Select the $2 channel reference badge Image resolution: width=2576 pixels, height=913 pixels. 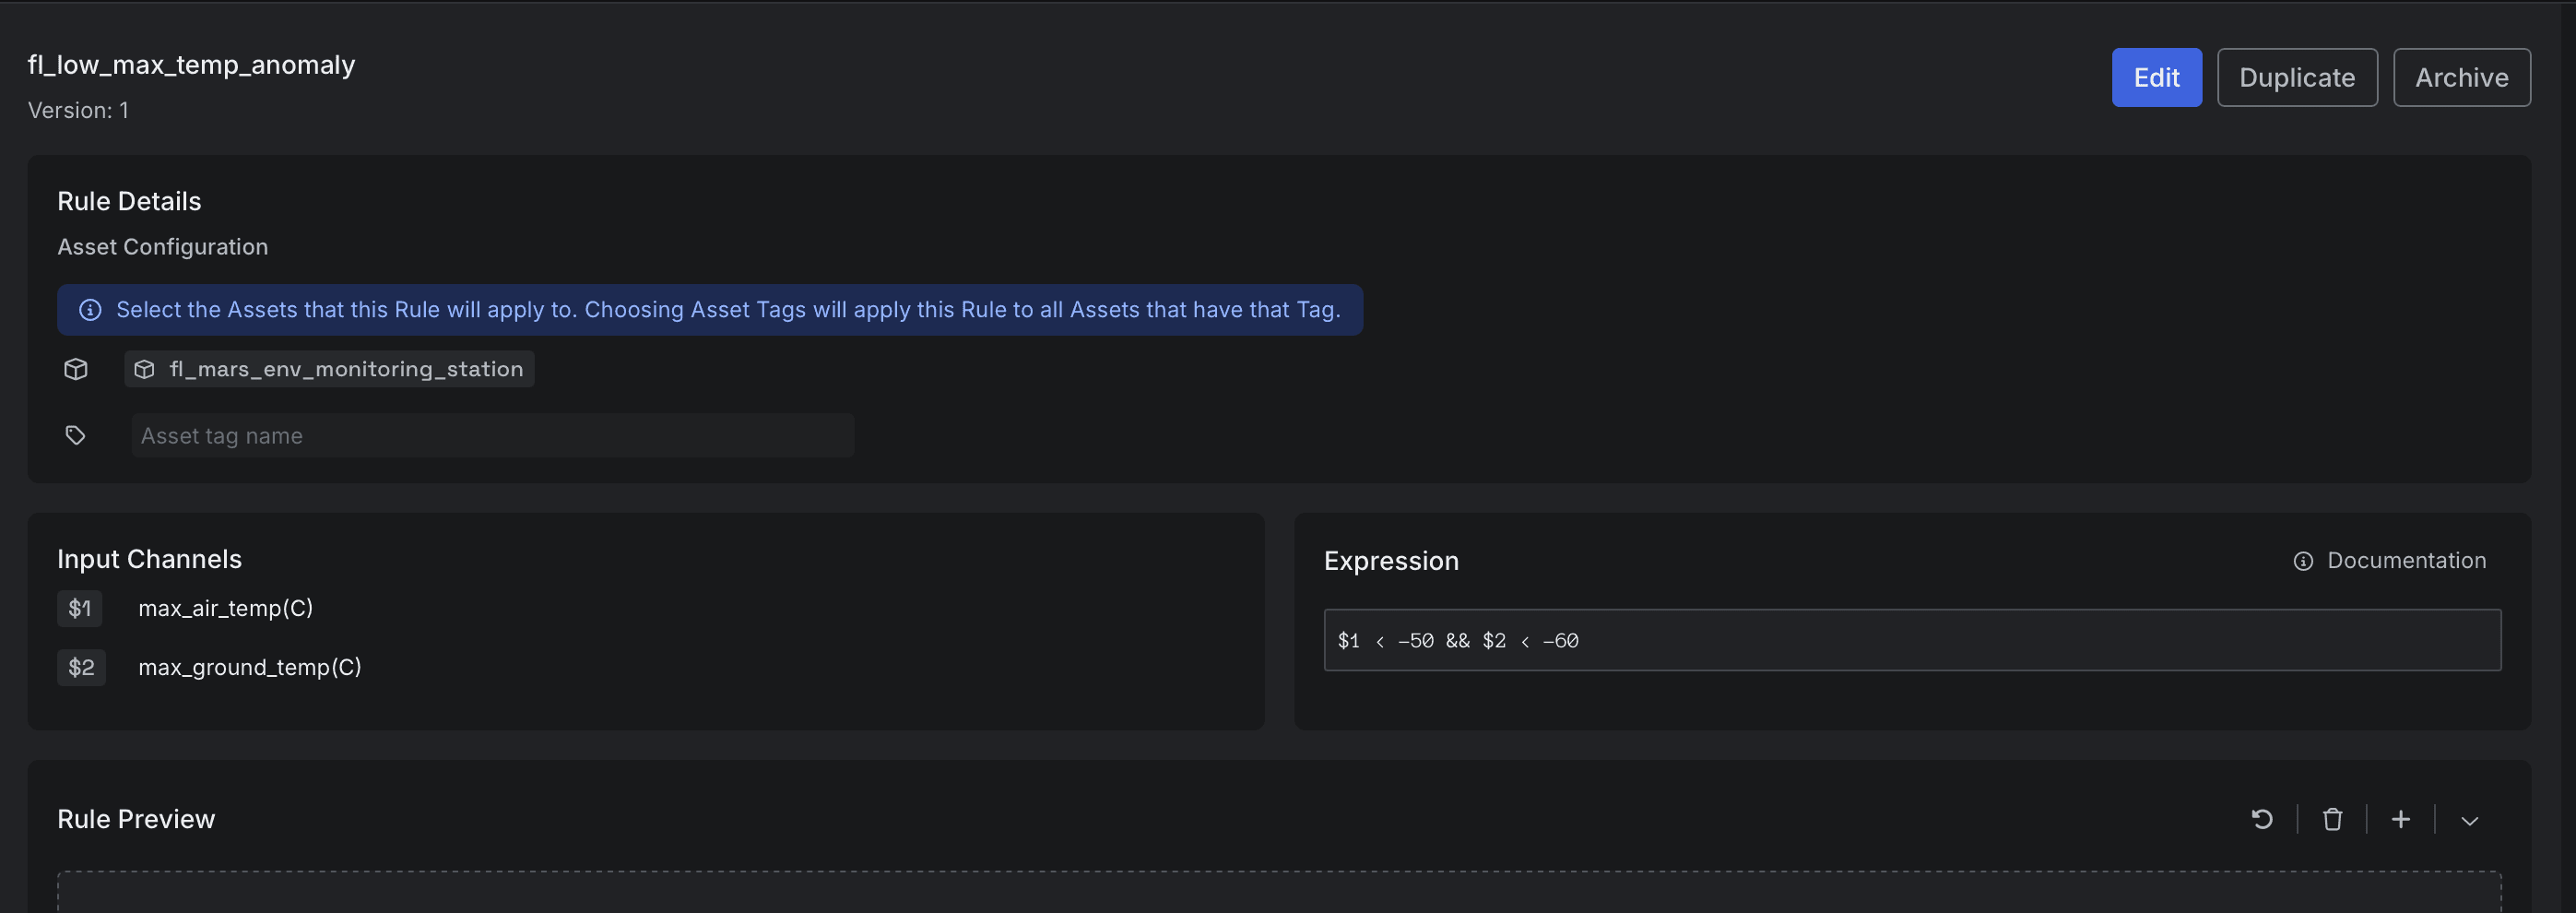[x=81, y=667]
